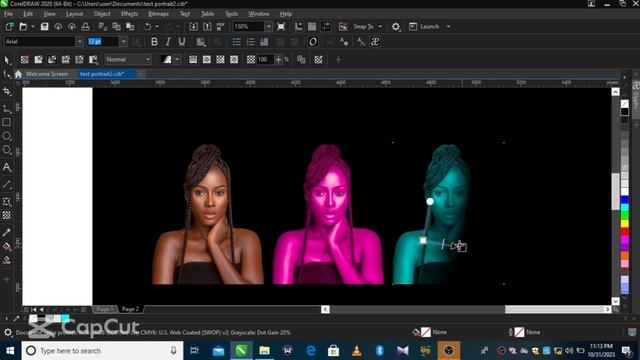Toggle the show rulers button

click(298, 27)
